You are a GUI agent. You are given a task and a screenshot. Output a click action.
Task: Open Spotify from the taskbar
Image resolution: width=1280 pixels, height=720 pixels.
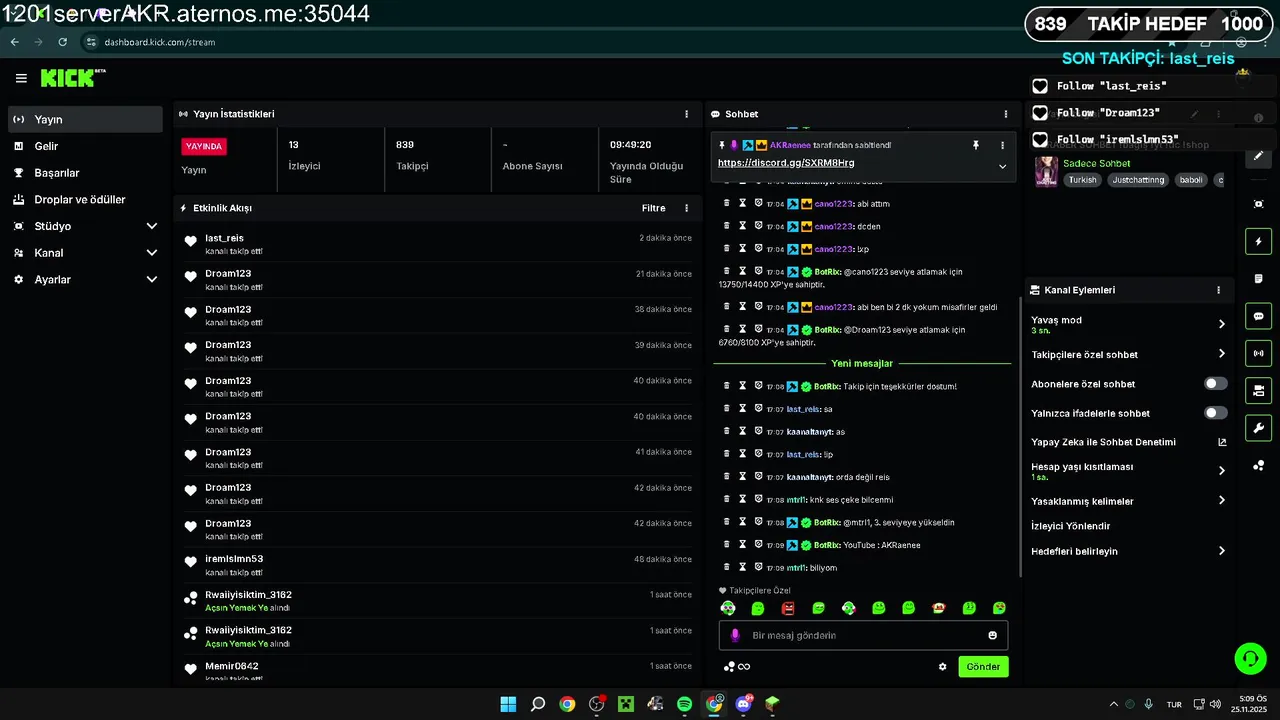tap(684, 704)
